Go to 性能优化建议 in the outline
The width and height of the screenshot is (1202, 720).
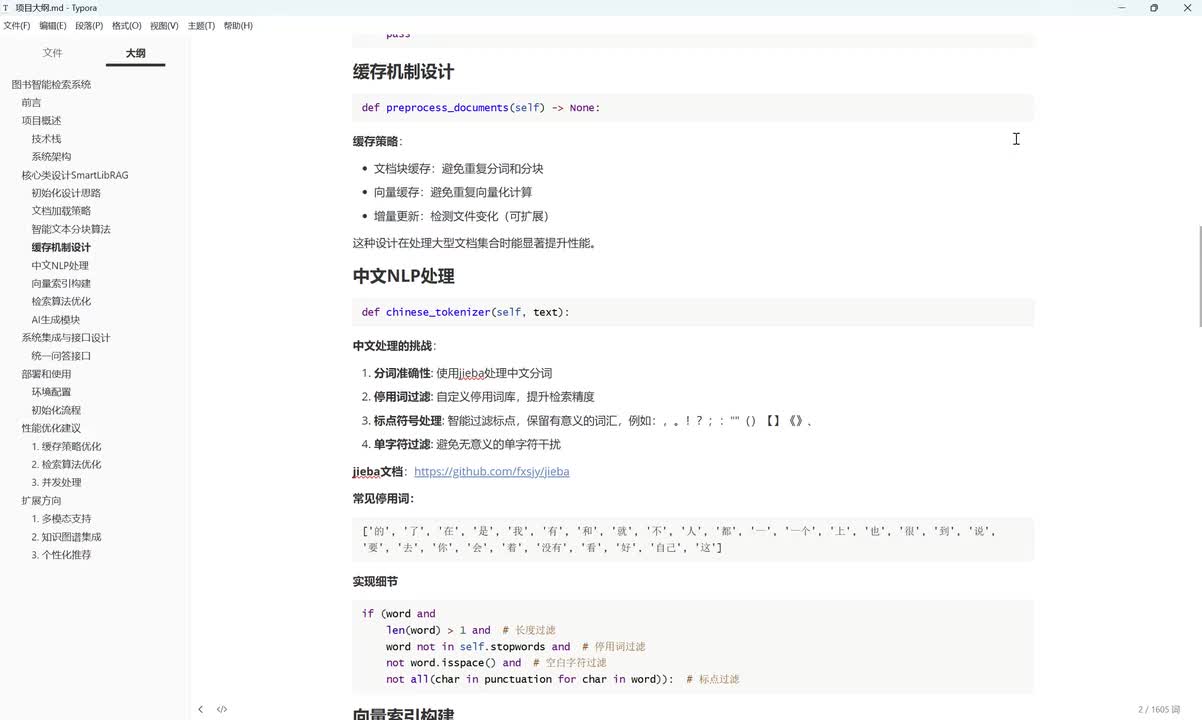tap(51, 428)
